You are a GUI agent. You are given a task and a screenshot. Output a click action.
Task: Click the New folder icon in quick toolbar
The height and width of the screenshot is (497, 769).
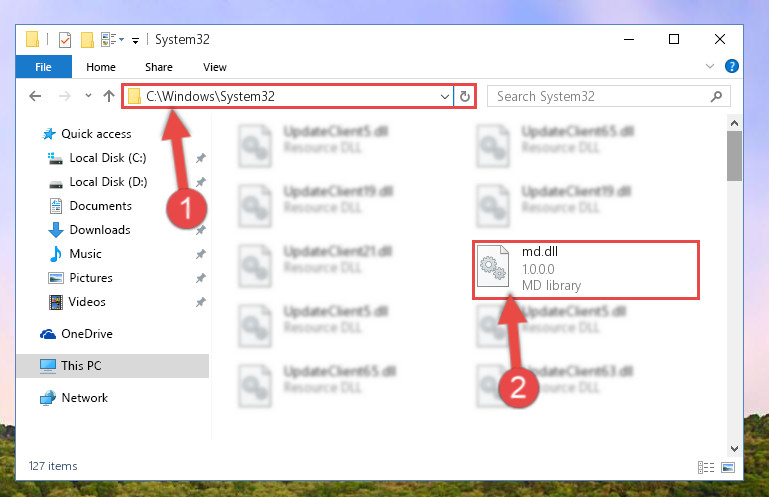point(87,40)
